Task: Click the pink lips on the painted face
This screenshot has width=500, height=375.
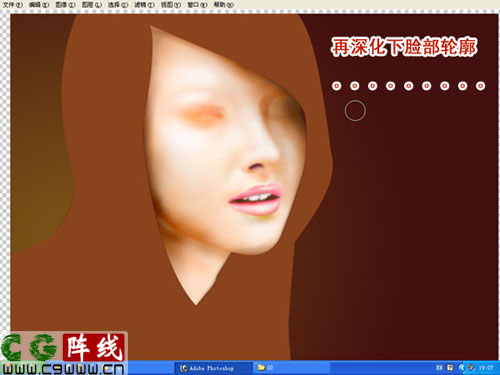Action: (255, 200)
